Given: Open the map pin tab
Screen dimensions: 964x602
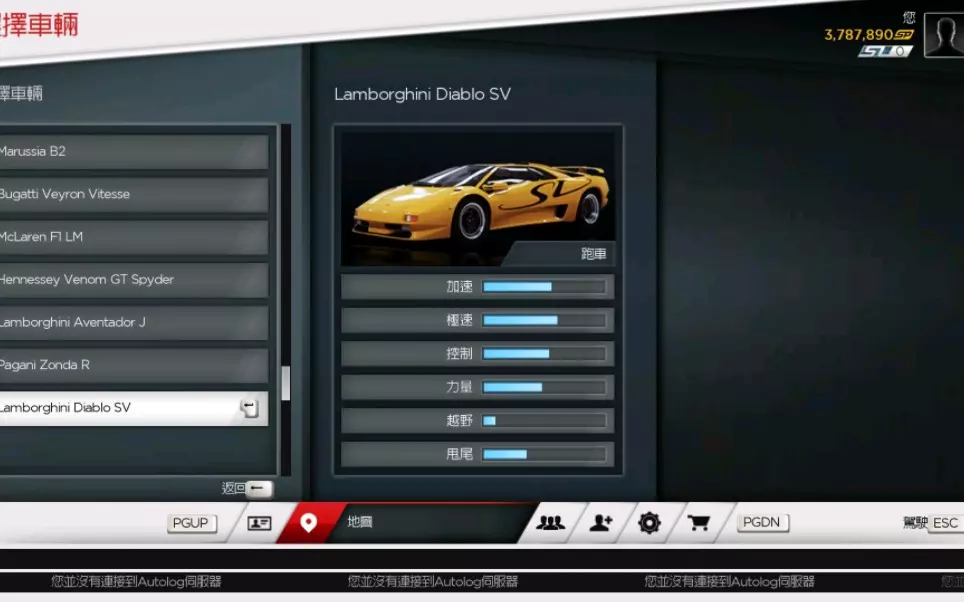Looking at the screenshot, I should (308, 522).
